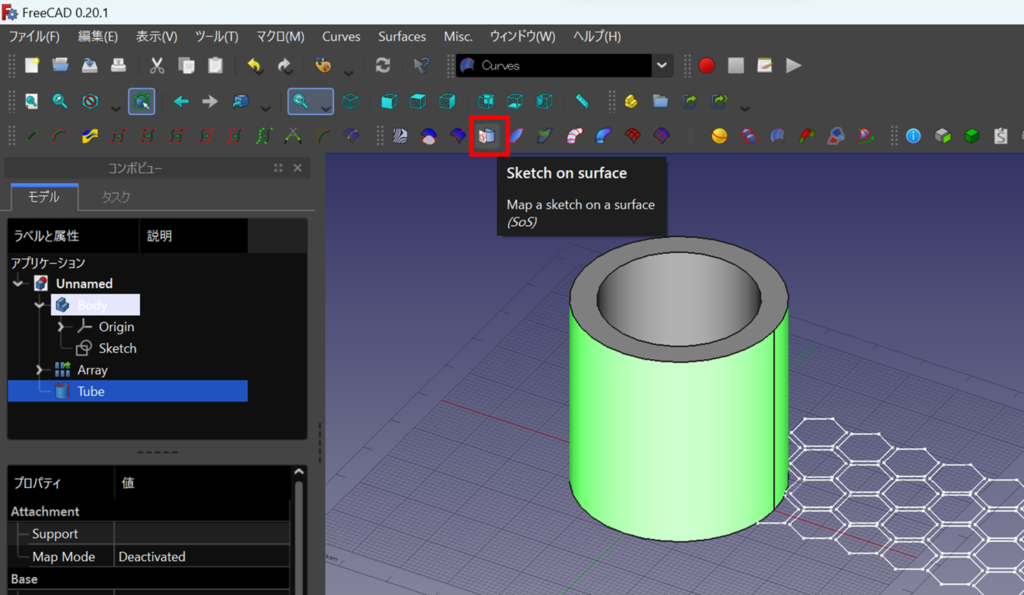Screen dimensions: 1024x595
Task: Fit all content in view
Action: point(31,101)
